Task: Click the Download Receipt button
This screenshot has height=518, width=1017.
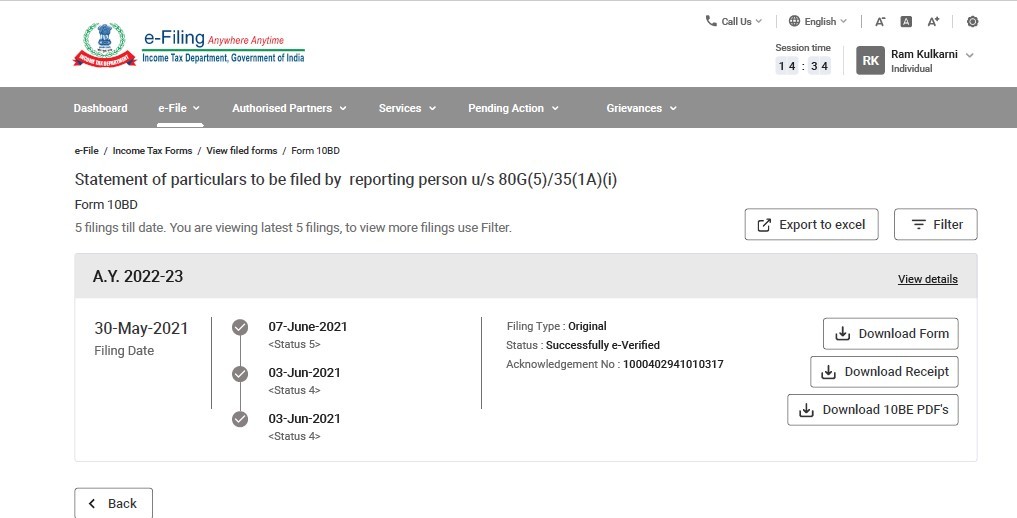Action: click(884, 372)
